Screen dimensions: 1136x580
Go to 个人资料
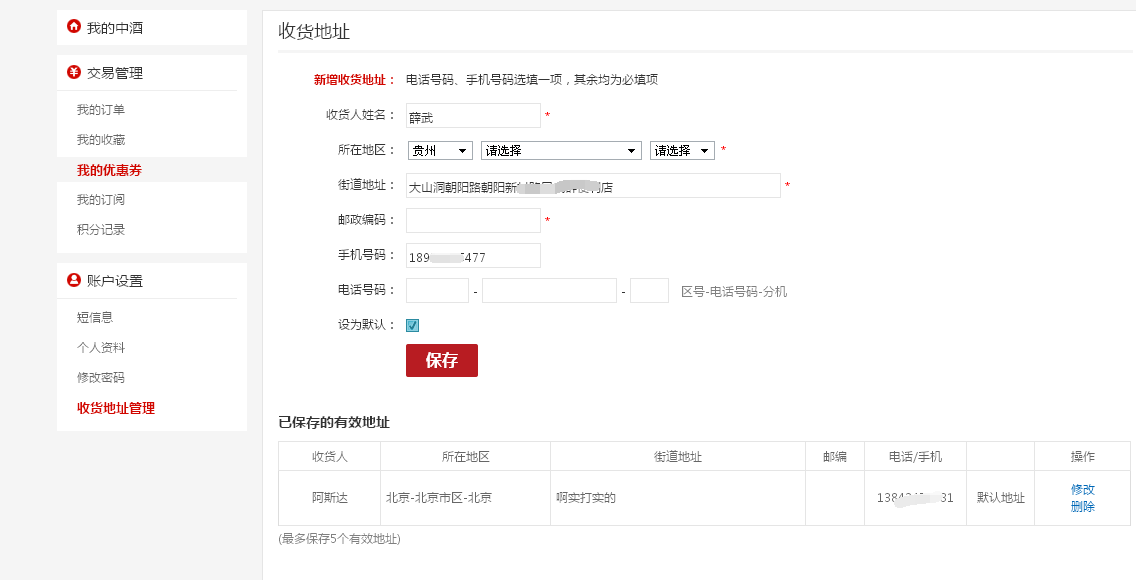(x=101, y=348)
